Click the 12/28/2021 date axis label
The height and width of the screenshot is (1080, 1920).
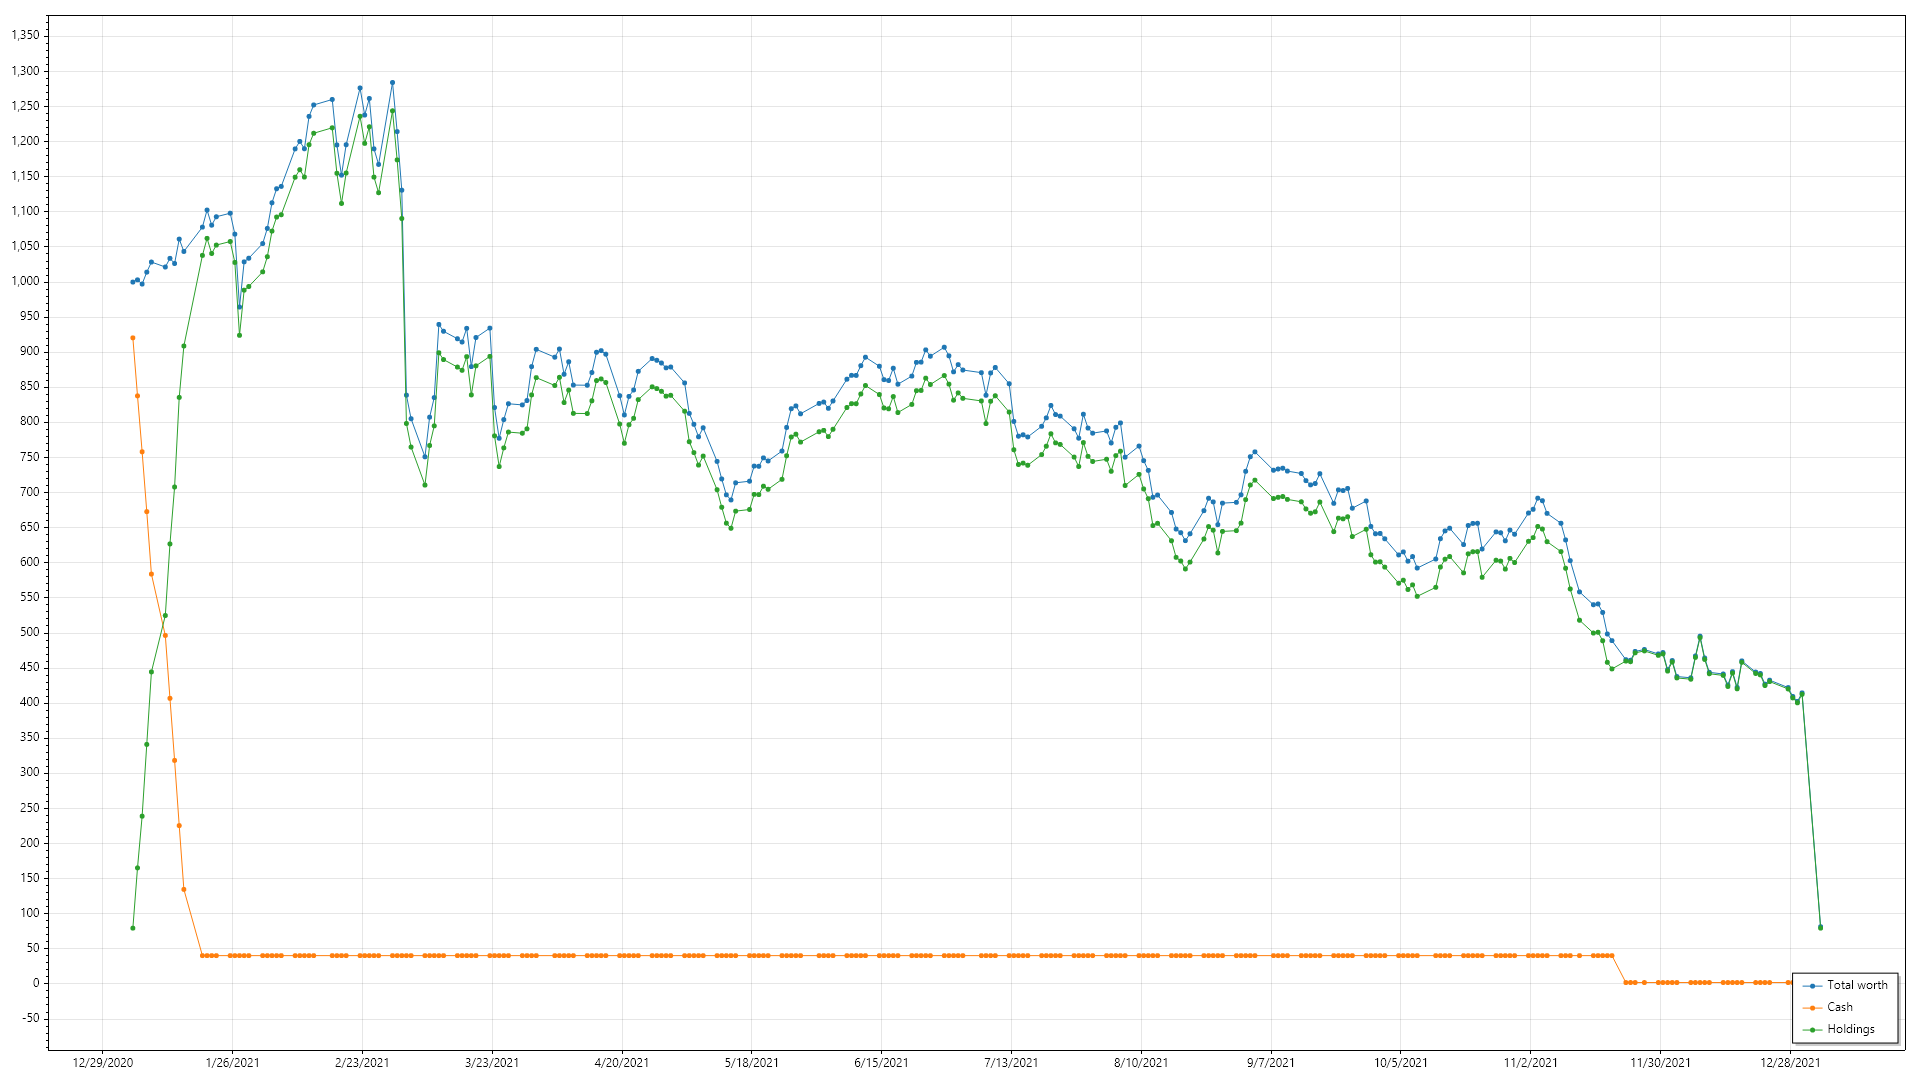point(1790,1063)
